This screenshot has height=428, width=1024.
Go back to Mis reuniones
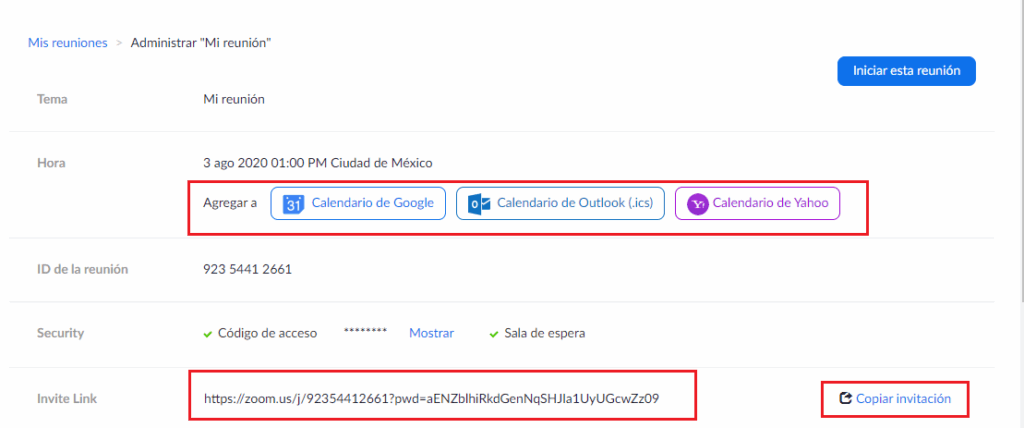[67, 43]
